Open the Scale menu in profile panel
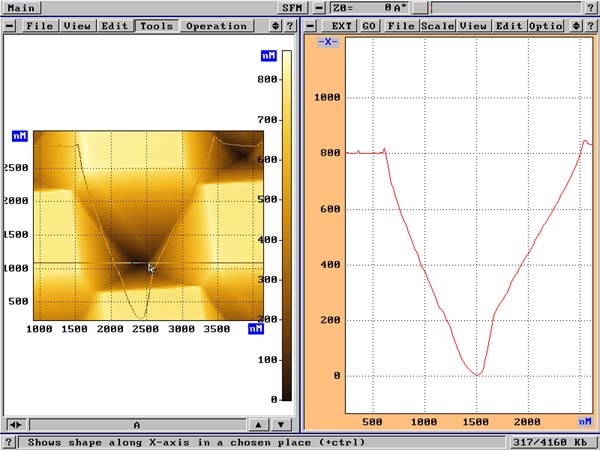Viewport: 600px width, 450px height. (x=436, y=25)
